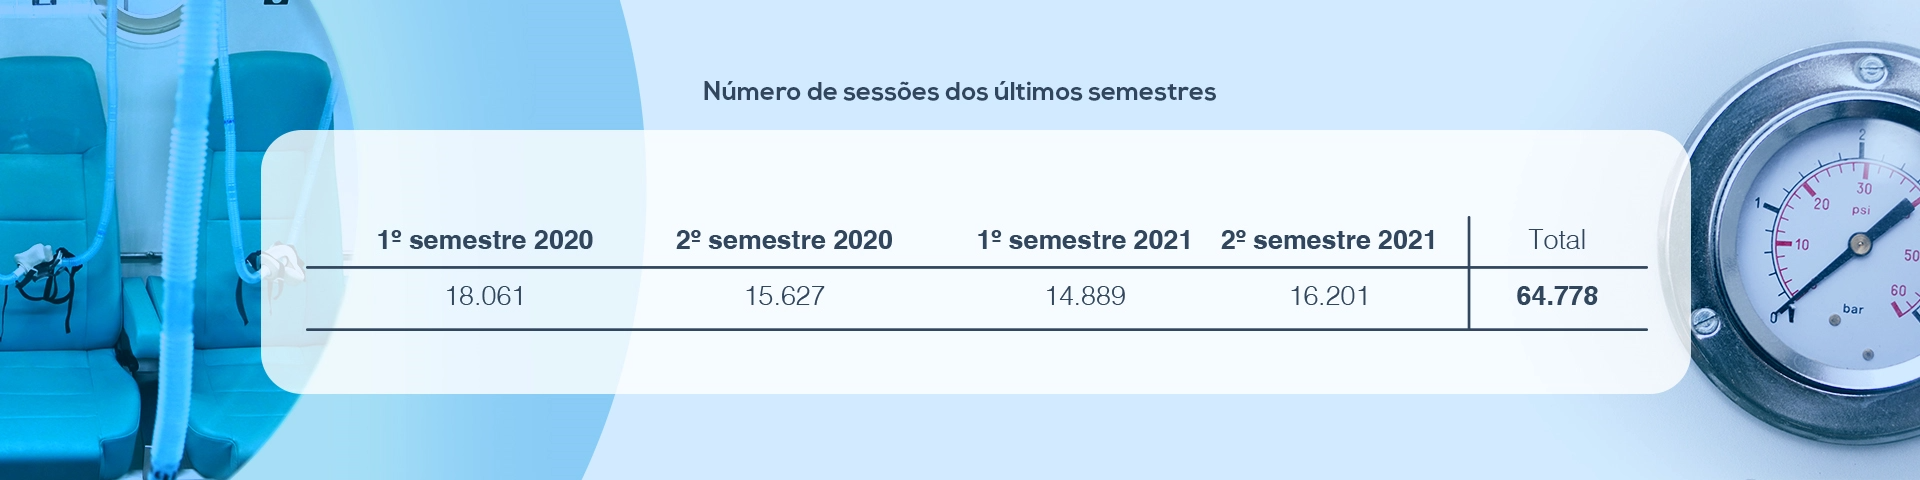This screenshot has height=480, width=1920.
Task: Click the value 15.627
Action: pos(785,296)
